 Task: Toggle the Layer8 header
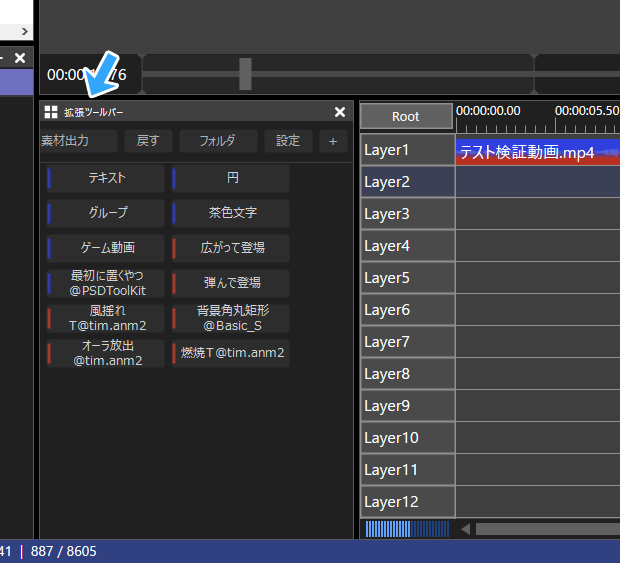408,374
